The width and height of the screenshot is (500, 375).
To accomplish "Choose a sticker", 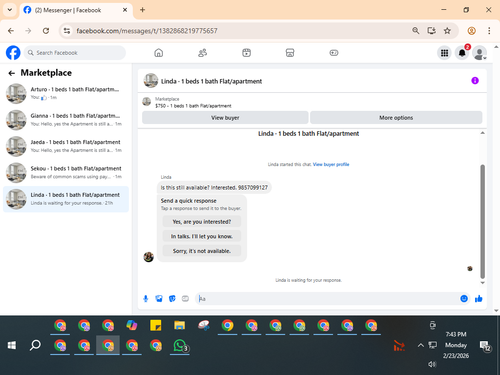I will [172, 299].
